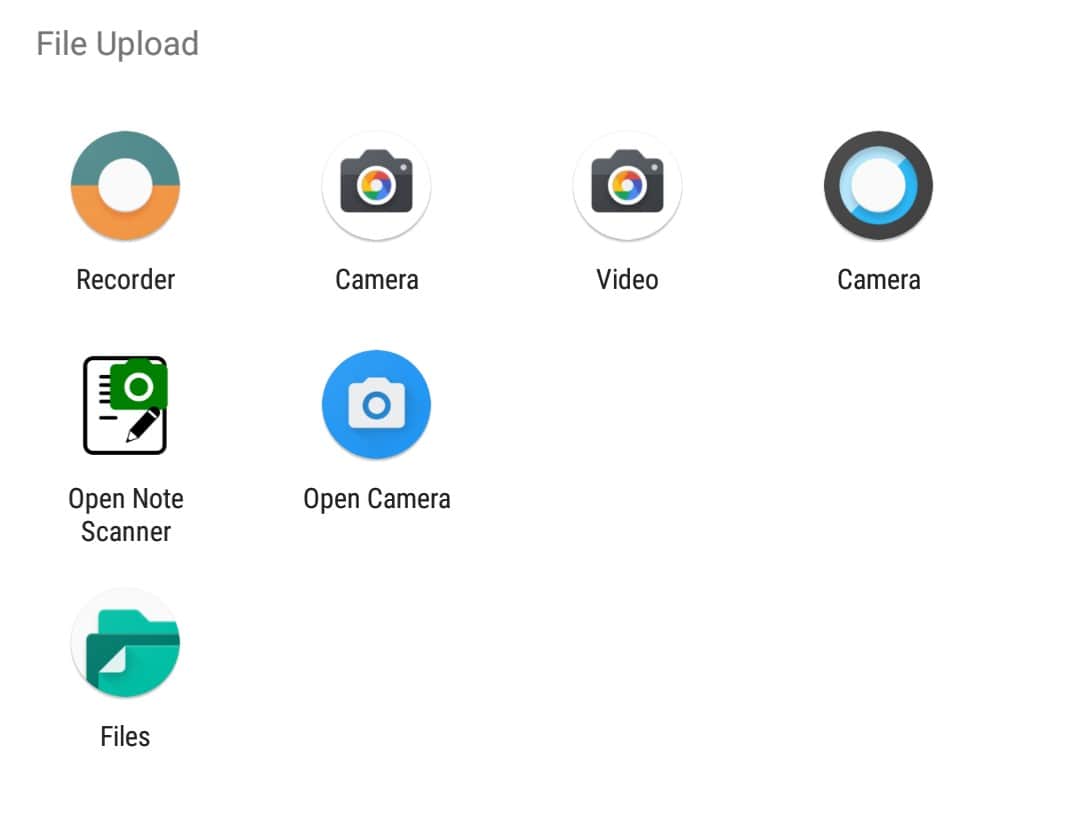The height and width of the screenshot is (830, 1078).
Task: Select the Video camera app icon
Action: tap(627, 185)
